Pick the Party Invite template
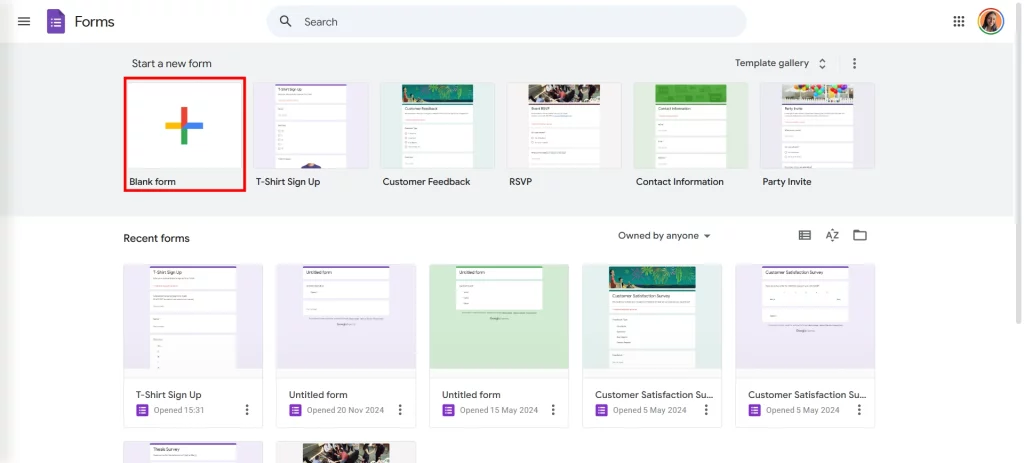Viewport: 1024px width, 463px height. pos(817,126)
